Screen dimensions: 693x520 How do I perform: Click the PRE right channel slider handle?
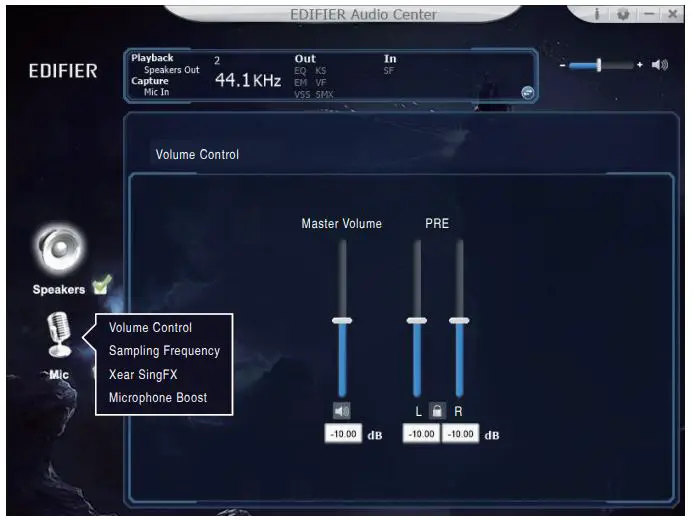click(459, 321)
